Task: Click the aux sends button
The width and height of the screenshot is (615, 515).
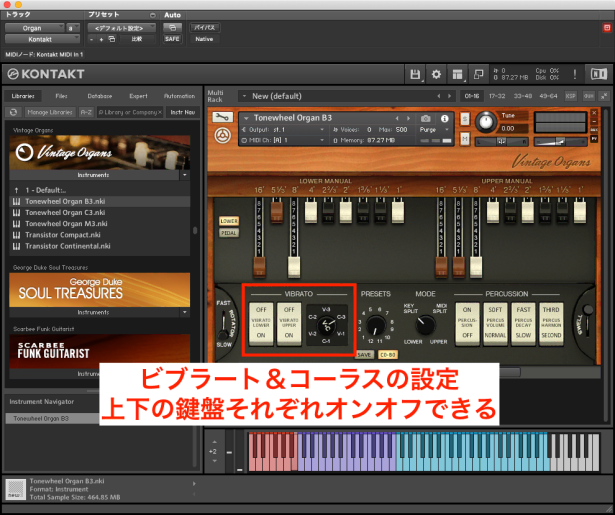Action: click(x=589, y=96)
